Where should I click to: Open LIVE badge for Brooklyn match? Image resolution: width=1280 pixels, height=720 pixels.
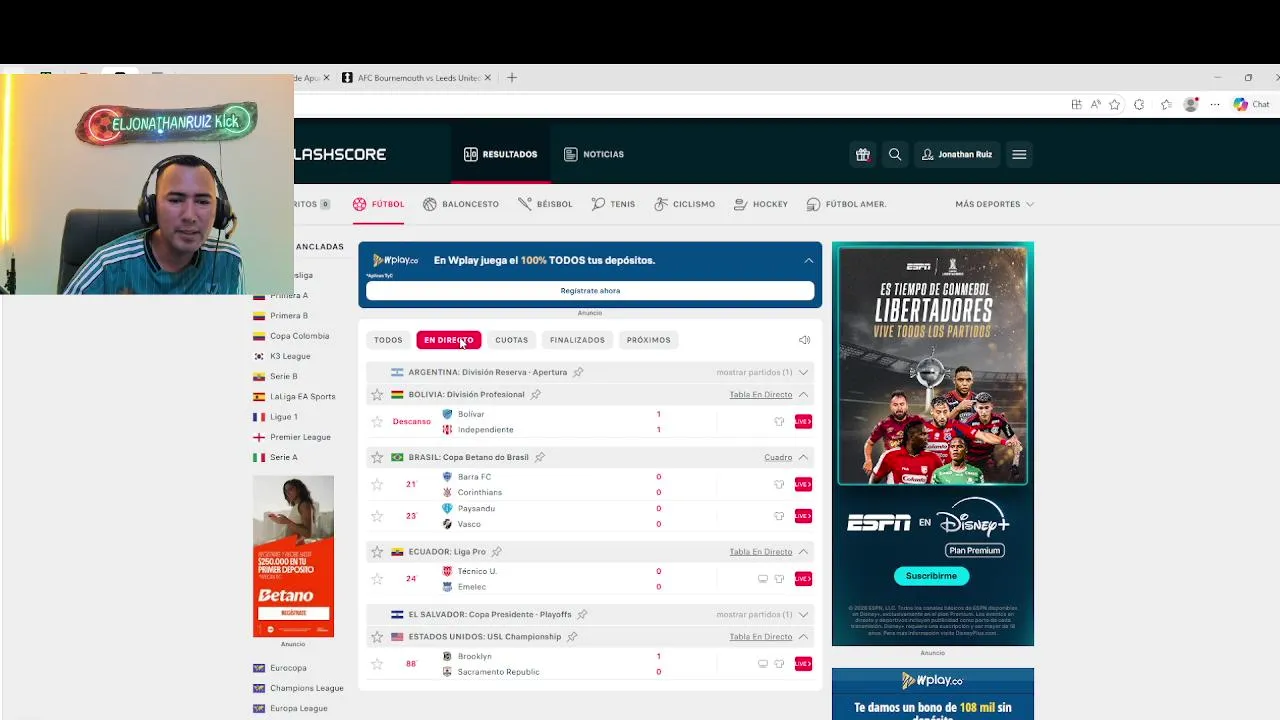[x=803, y=664]
